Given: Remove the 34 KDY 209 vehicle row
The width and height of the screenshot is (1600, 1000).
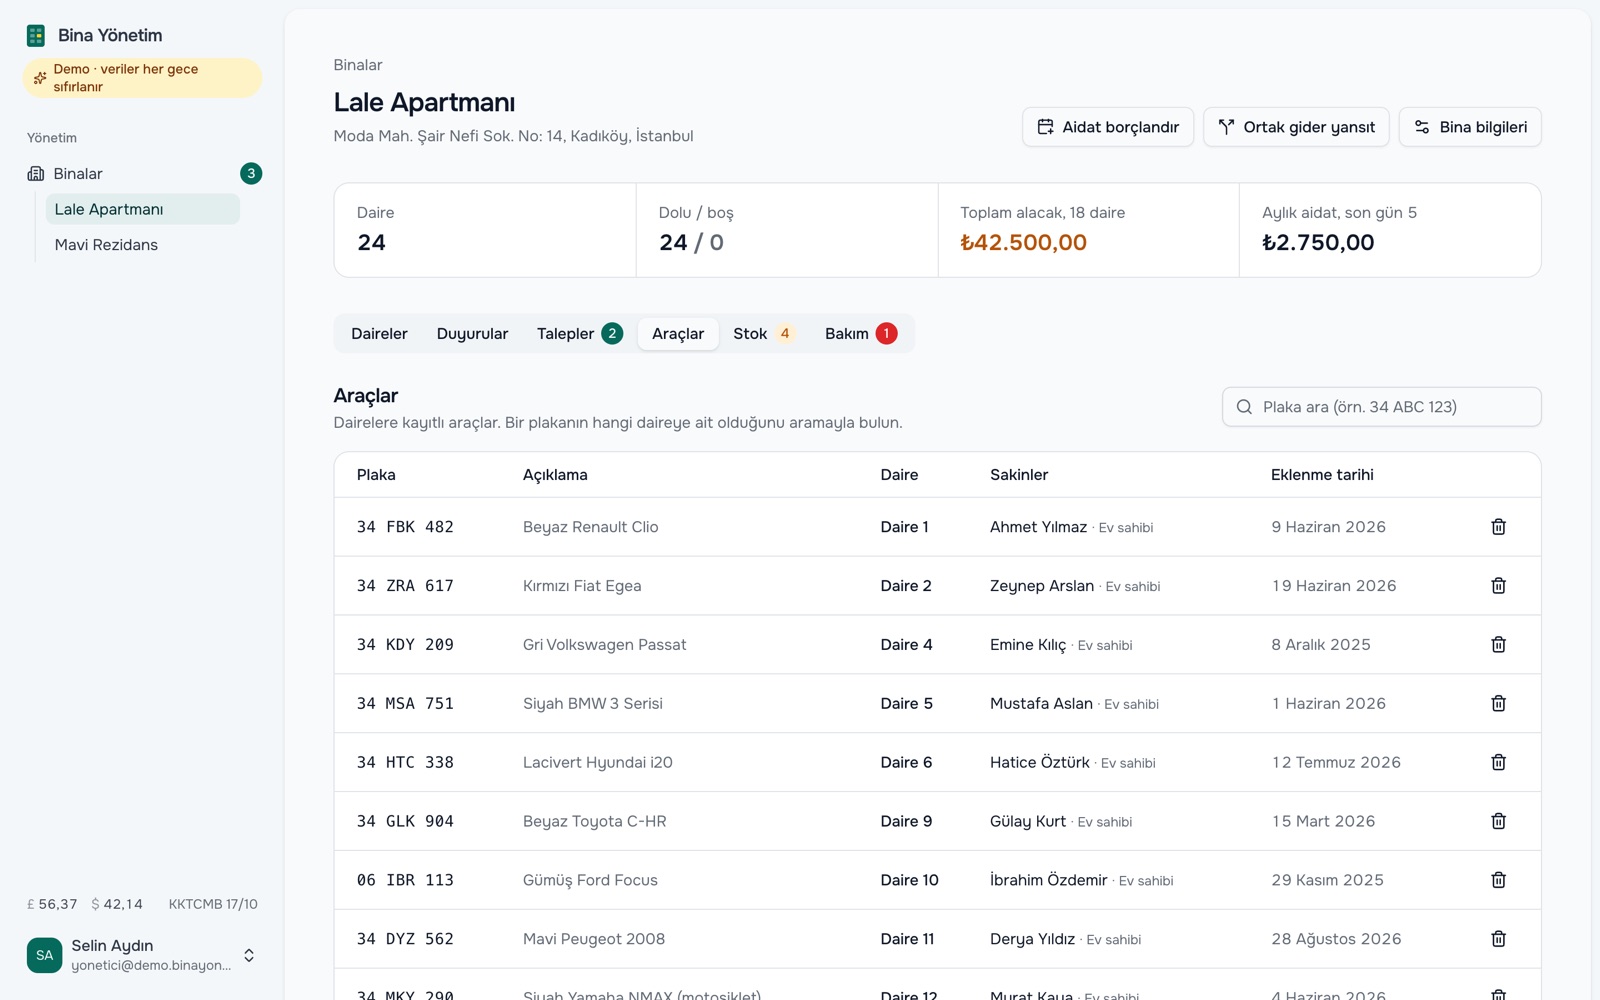Looking at the screenshot, I should 1498,645.
